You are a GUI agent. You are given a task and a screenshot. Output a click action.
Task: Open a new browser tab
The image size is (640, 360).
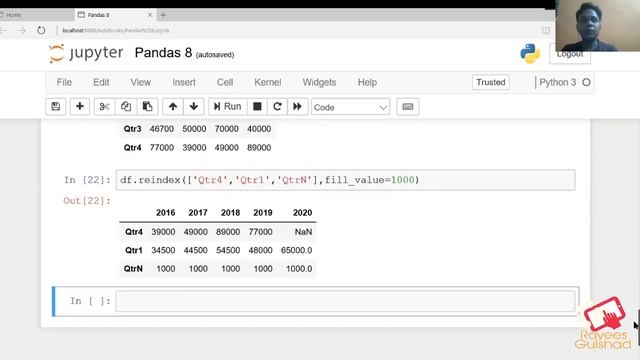(x=163, y=15)
